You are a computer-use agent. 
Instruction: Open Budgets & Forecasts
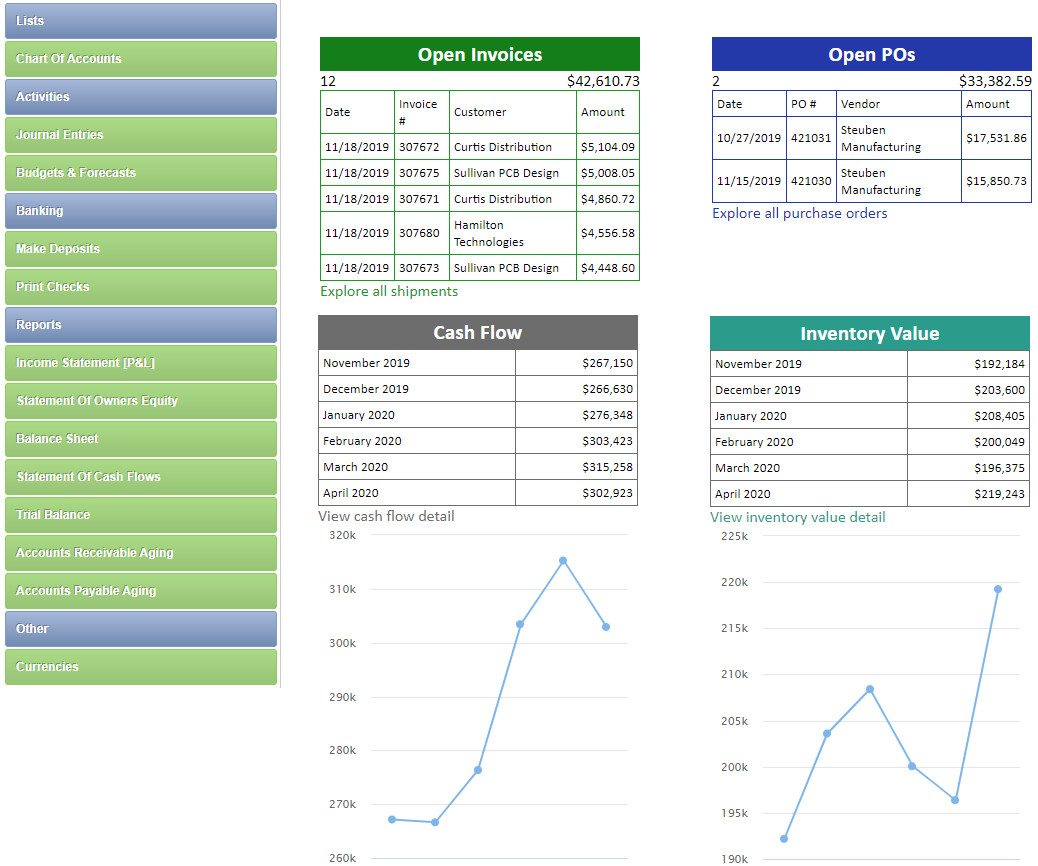140,173
